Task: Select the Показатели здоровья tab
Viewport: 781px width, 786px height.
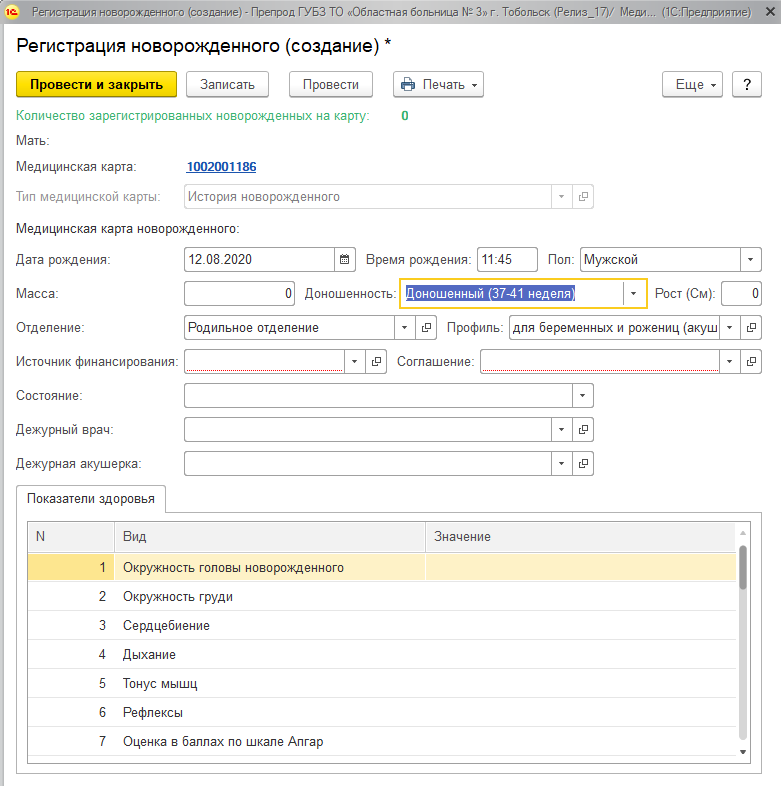Action: pyautogui.click(x=92, y=499)
